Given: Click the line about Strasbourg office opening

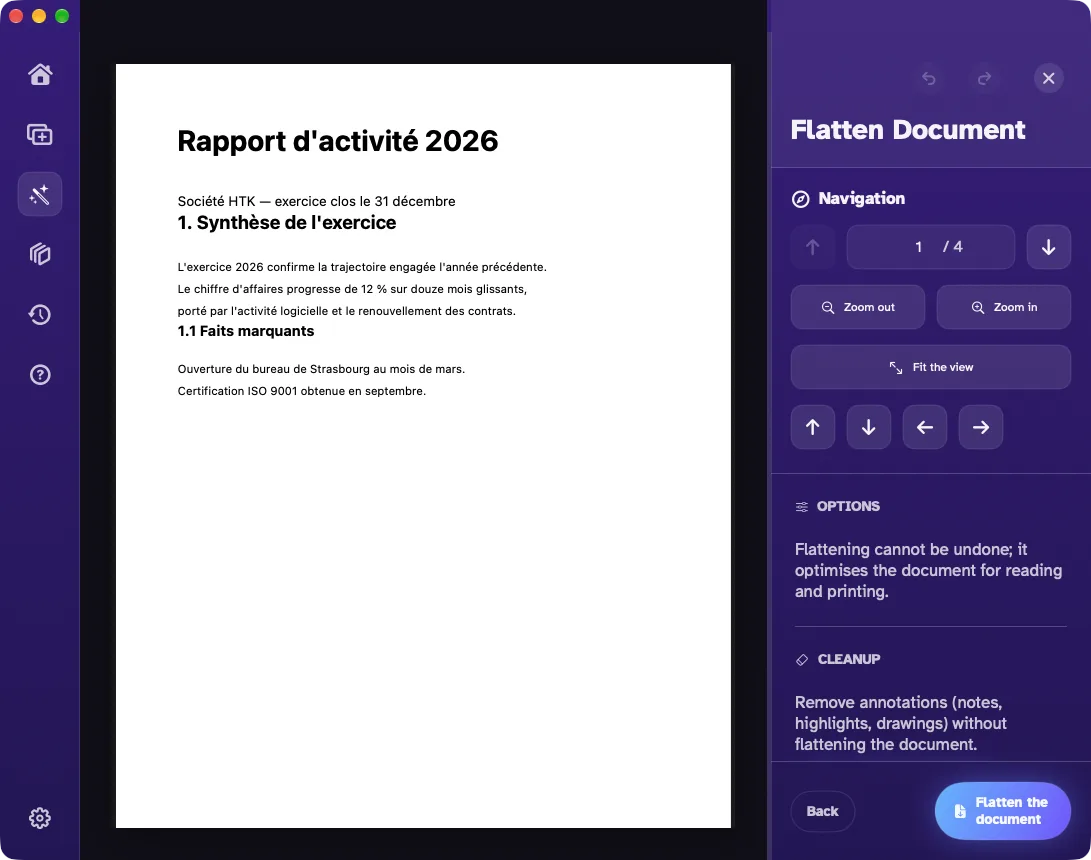Looking at the screenshot, I should (x=321, y=369).
